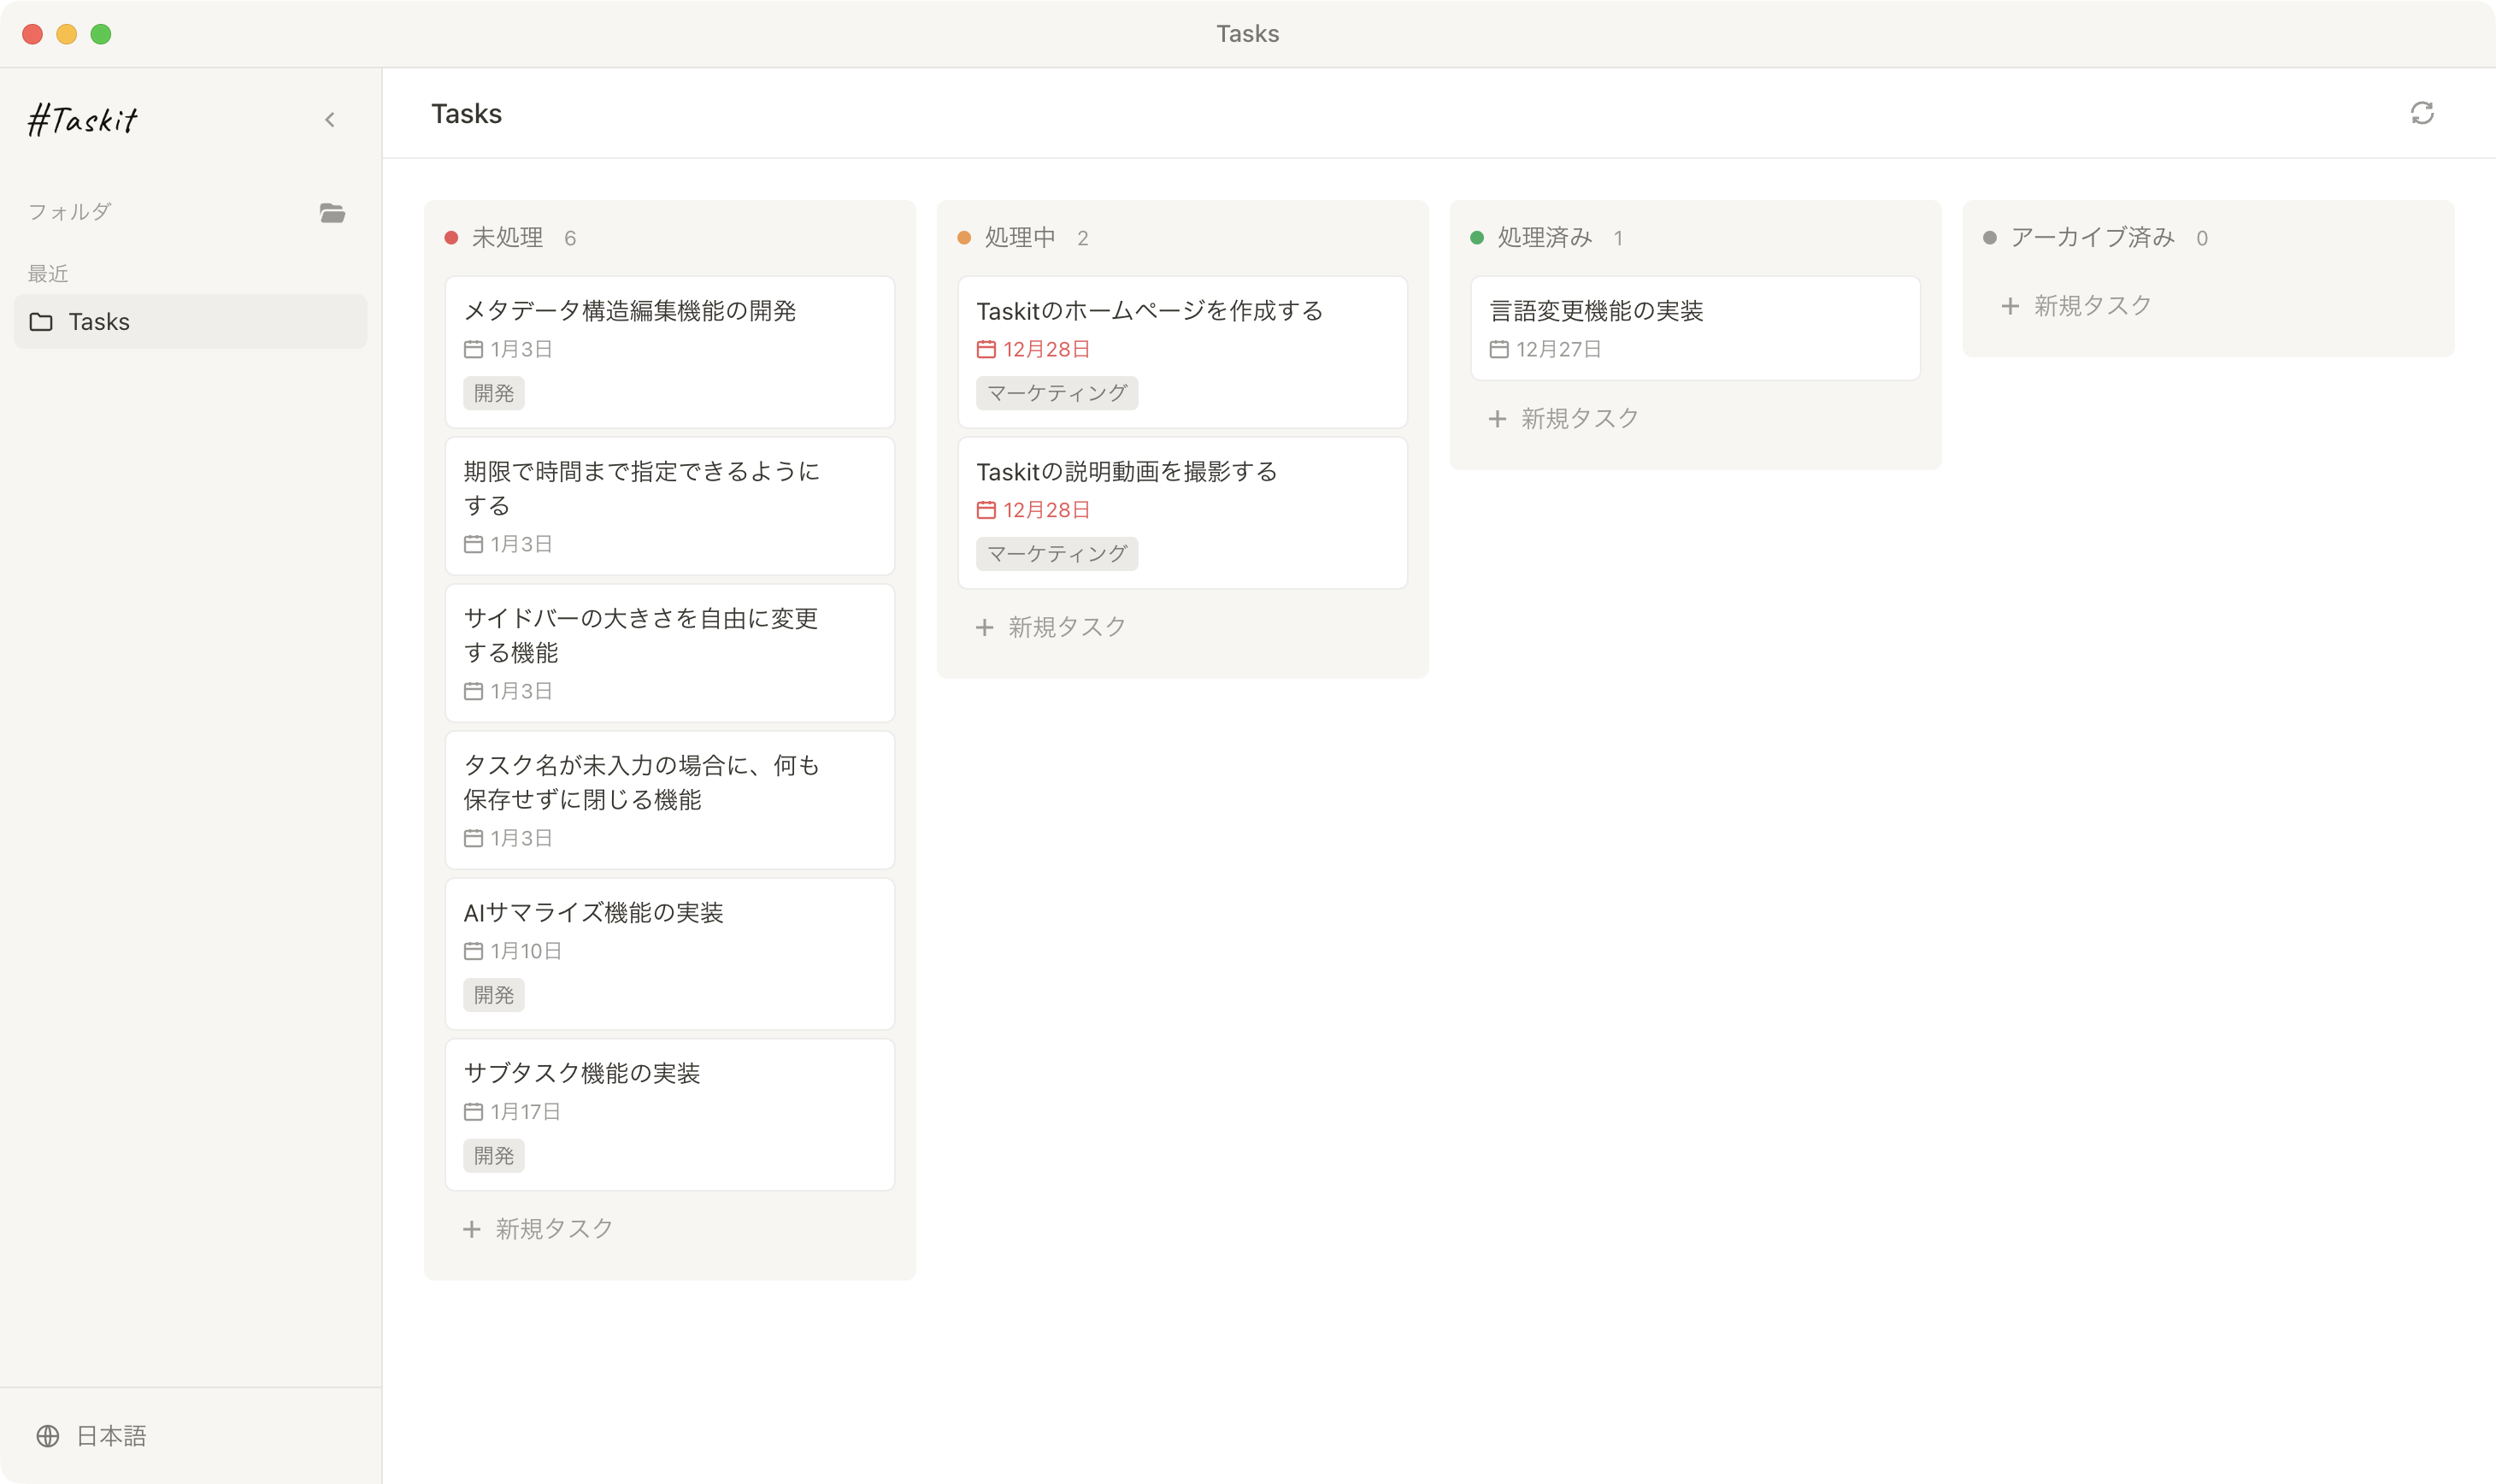Click the calendar icon on メタデータ構造編集機能の開発
Viewport: 2496px width, 1484px height.
tap(474, 349)
